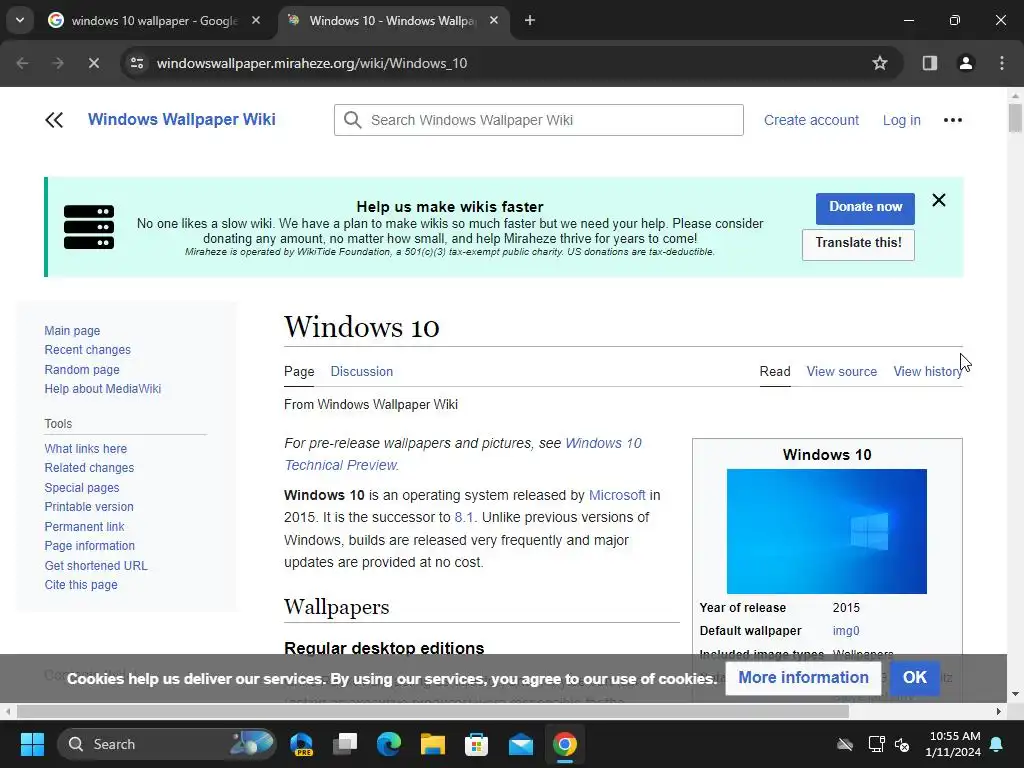Open the notification bell in system tray
Screen dimensions: 1024x768
(x=997, y=744)
